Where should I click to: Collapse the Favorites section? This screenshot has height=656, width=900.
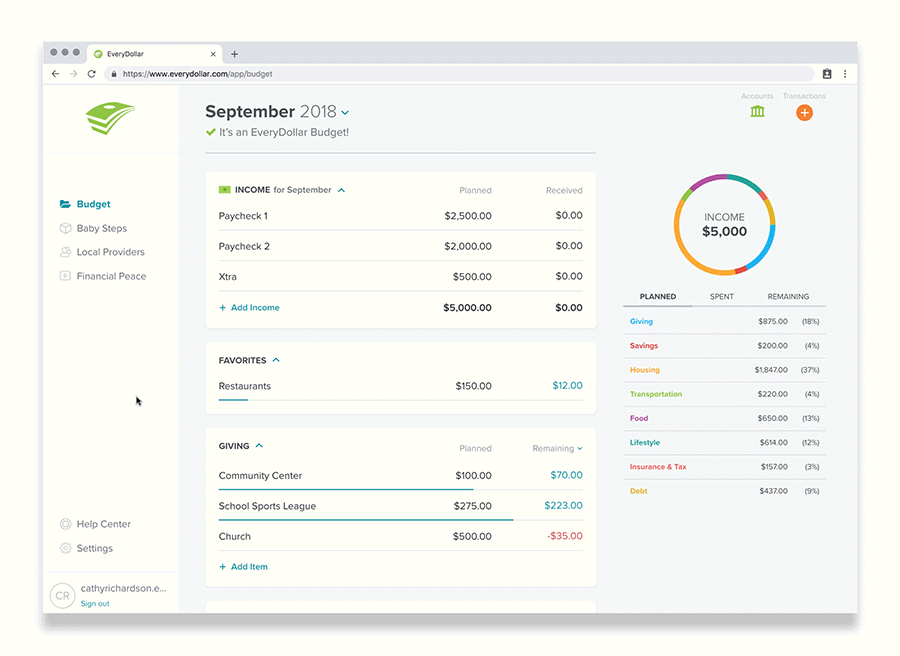276,360
